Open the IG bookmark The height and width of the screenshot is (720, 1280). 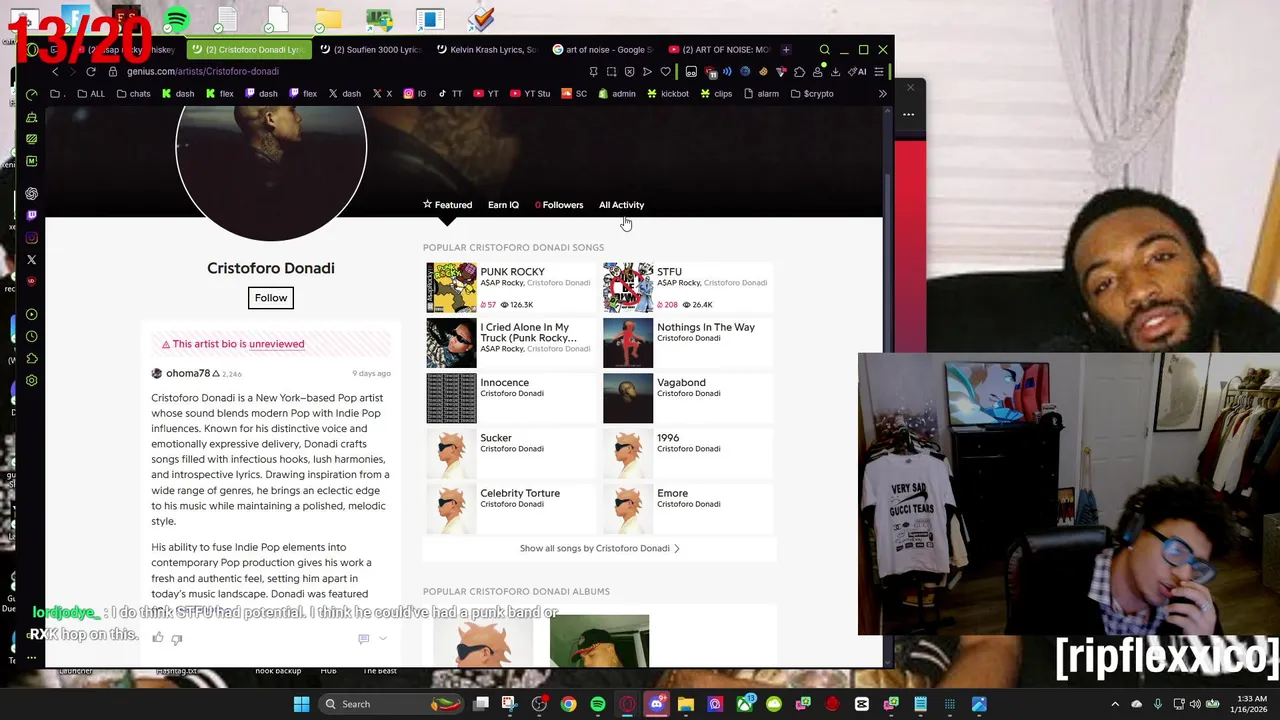pyautogui.click(x=415, y=94)
